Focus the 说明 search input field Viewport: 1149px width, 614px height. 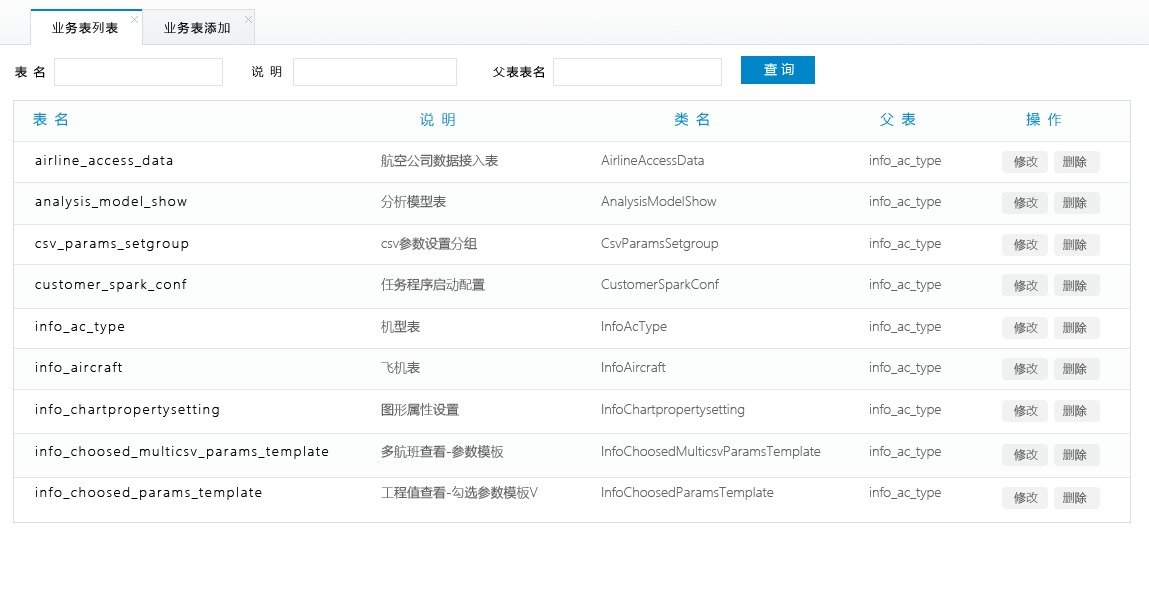tap(374, 72)
